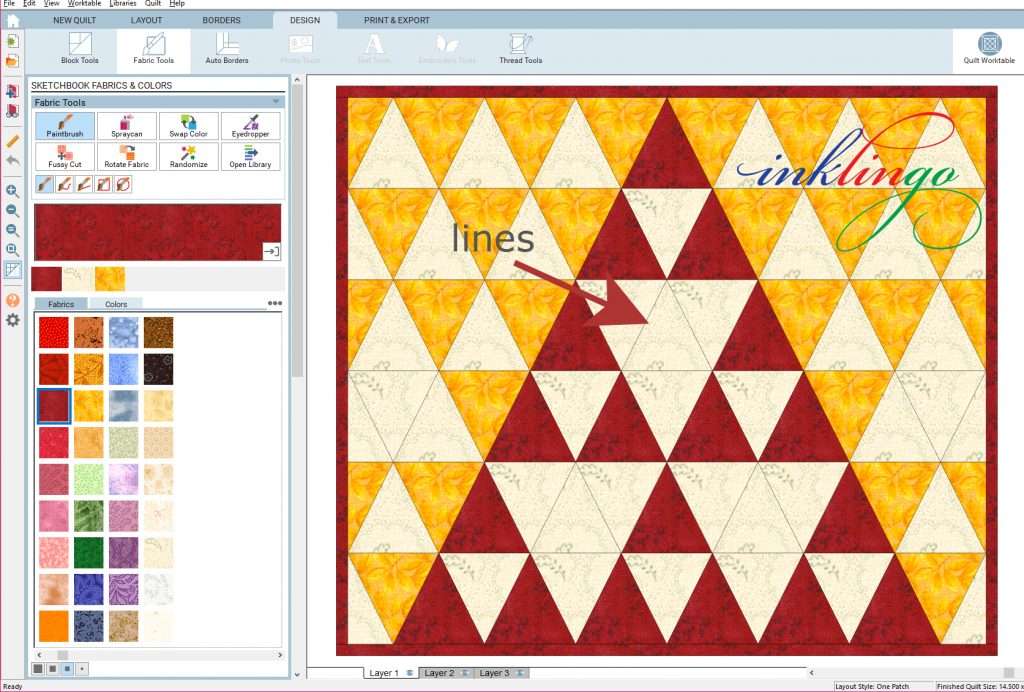Show the Colors palette tab
1024x692 pixels.
click(x=116, y=304)
